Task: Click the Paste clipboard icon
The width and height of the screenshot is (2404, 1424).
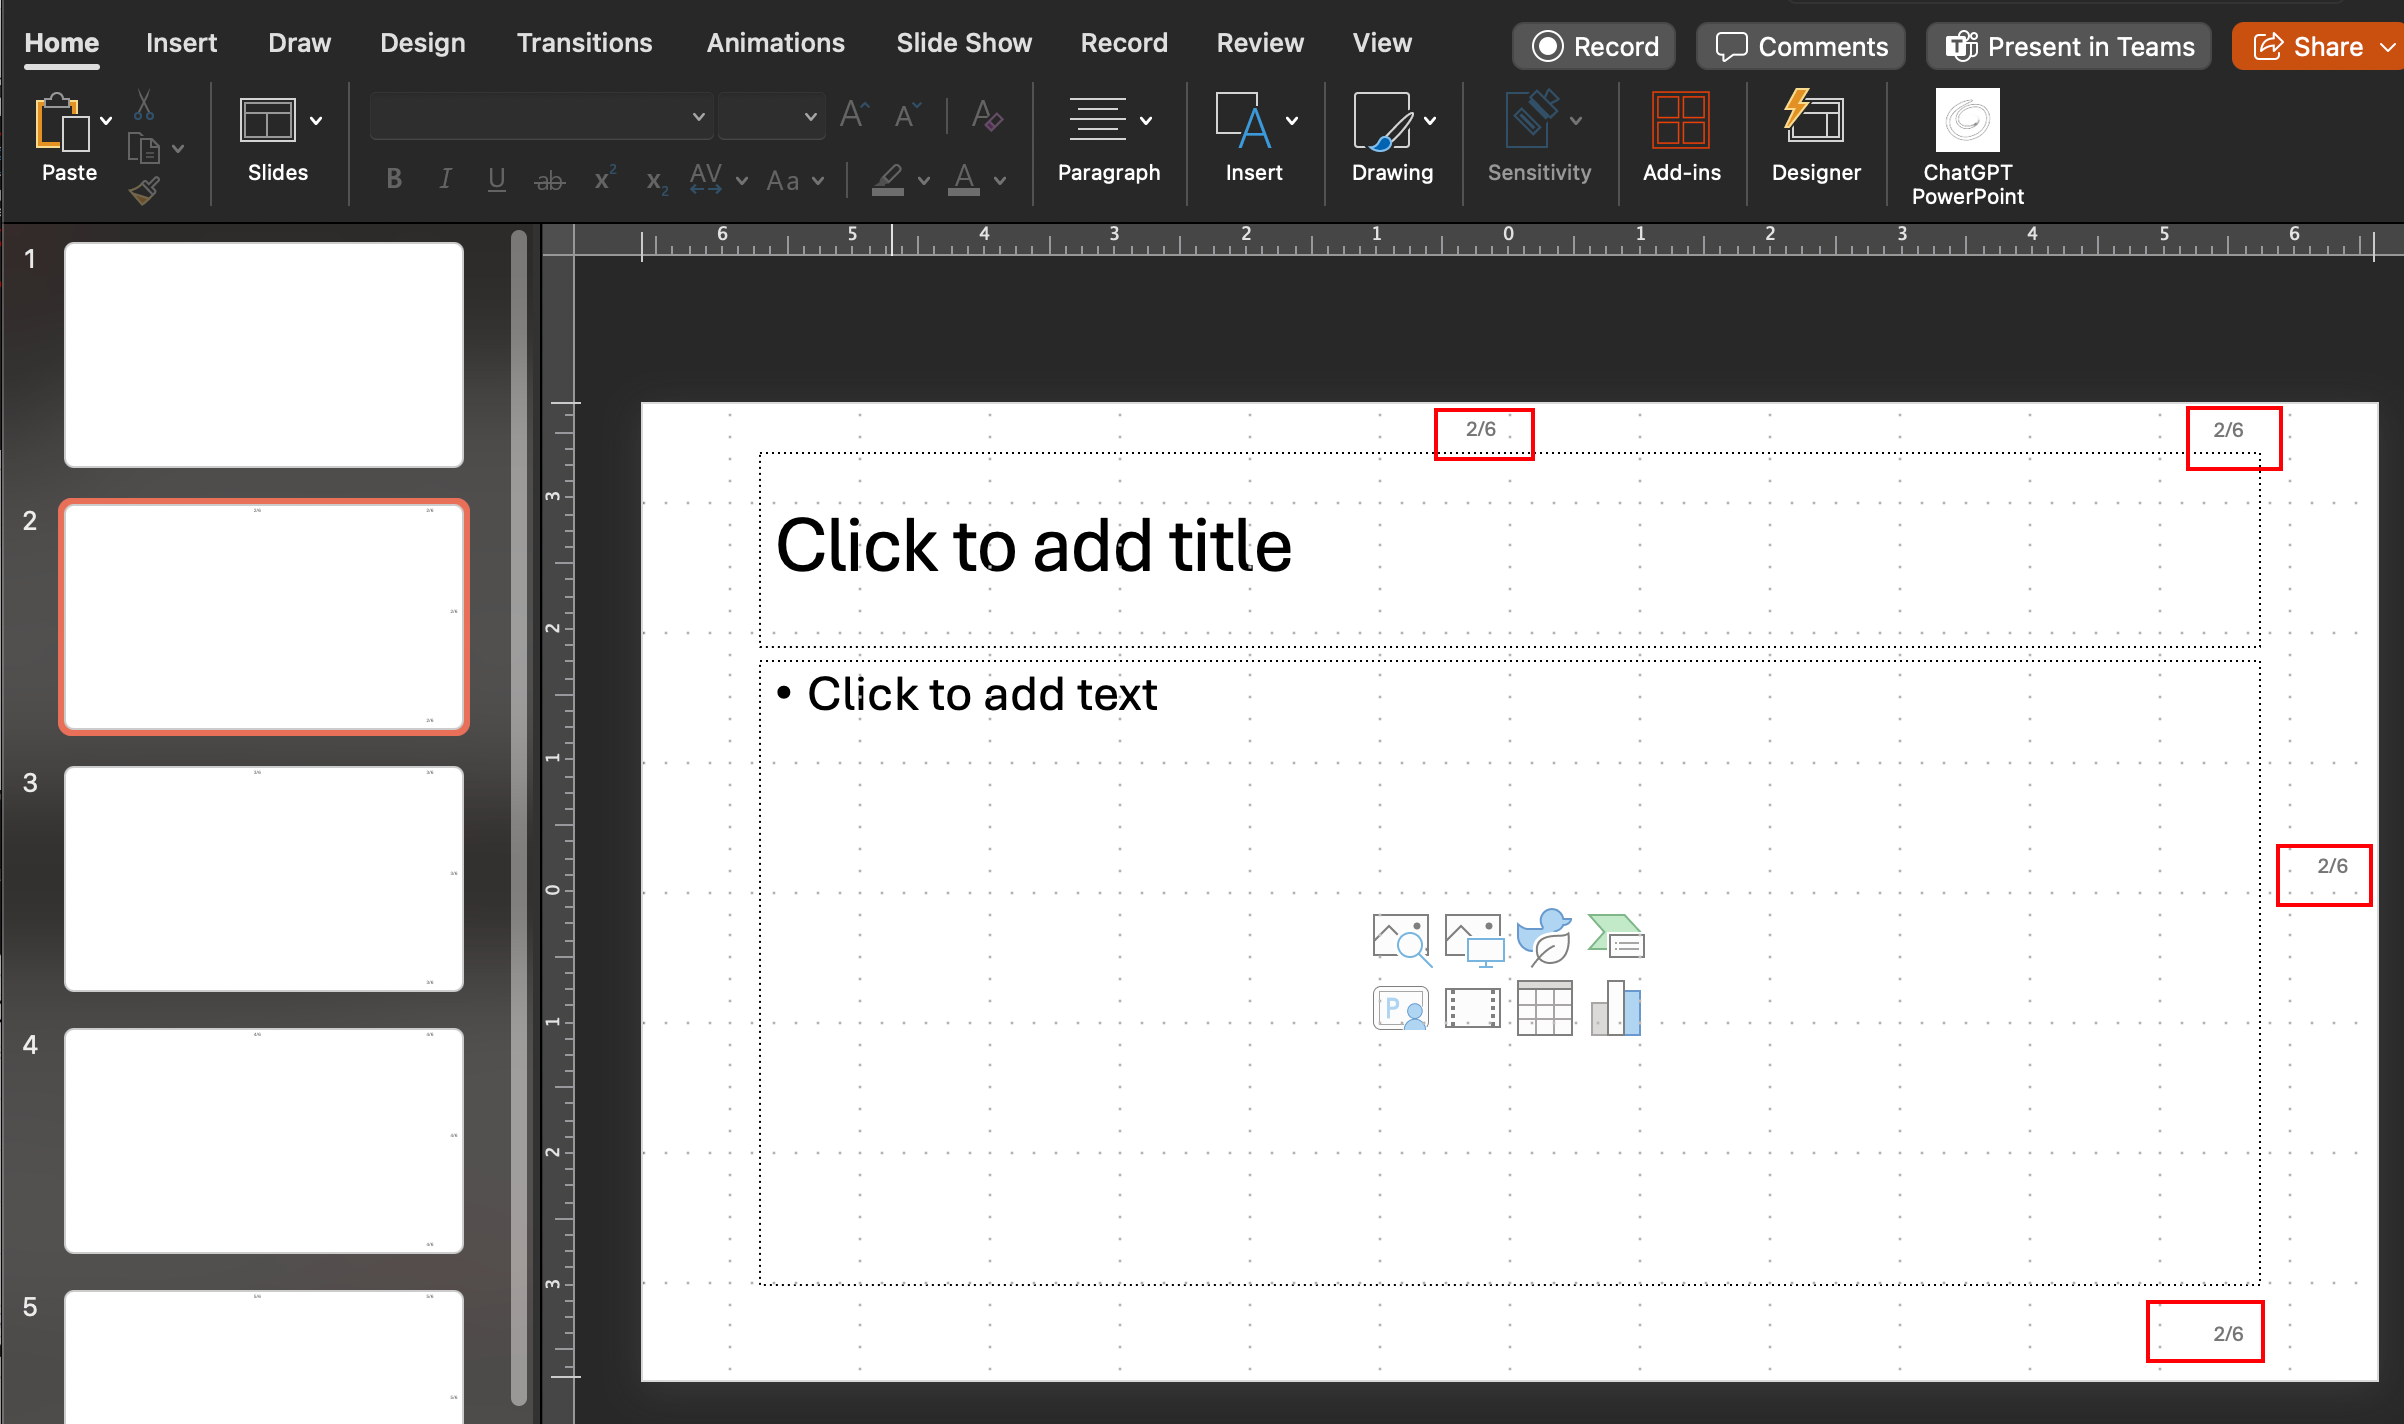Action: (x=60, y=123)
